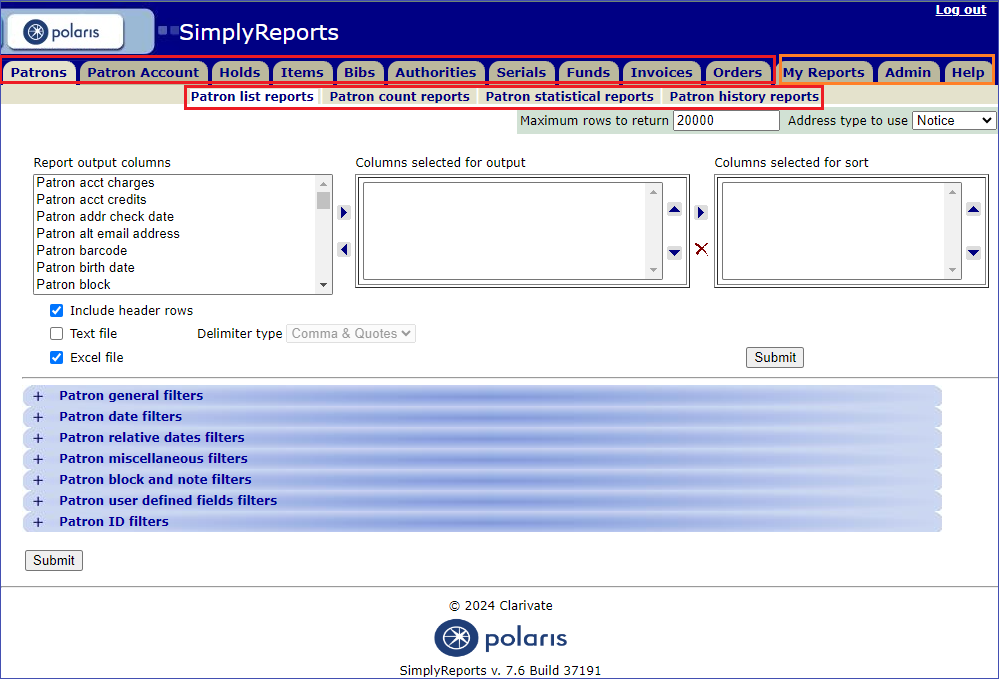Click the Polaris footer logo

pos(500,638)
